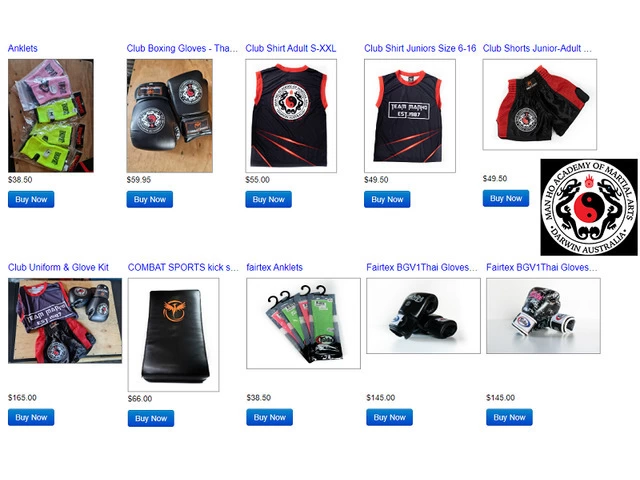Buy Now for the $59.95 boxing gloves
The width and height of the screenshot is (640, 480).
click(150, 200)
